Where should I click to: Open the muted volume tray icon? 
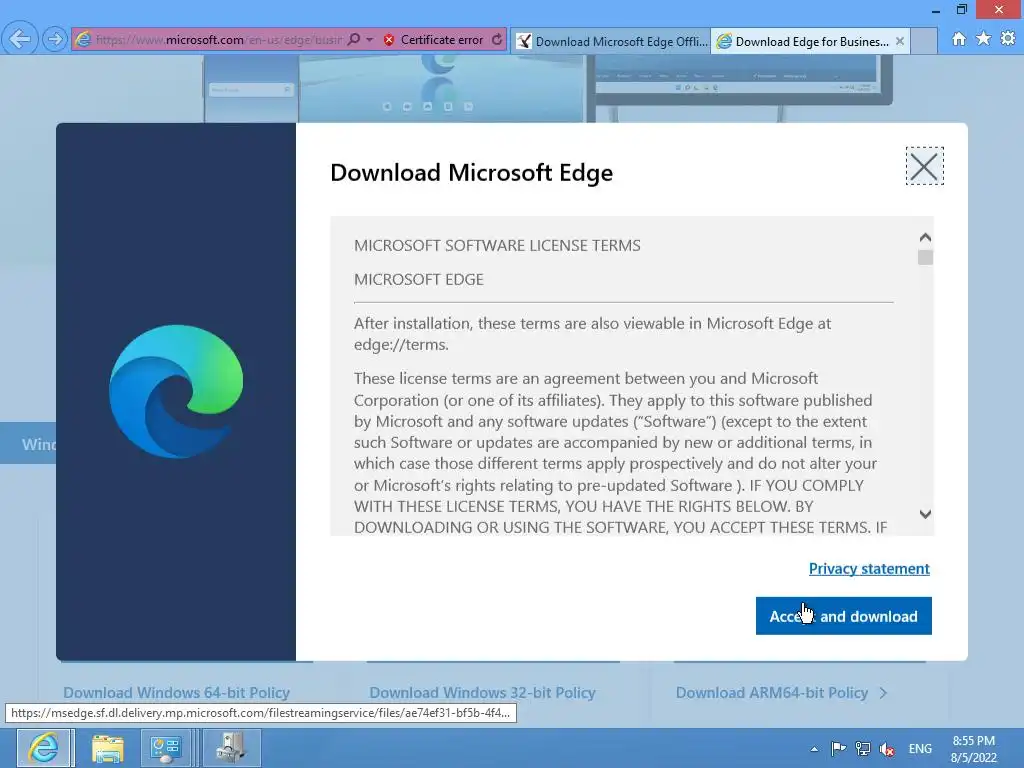(x=887, y=749)
